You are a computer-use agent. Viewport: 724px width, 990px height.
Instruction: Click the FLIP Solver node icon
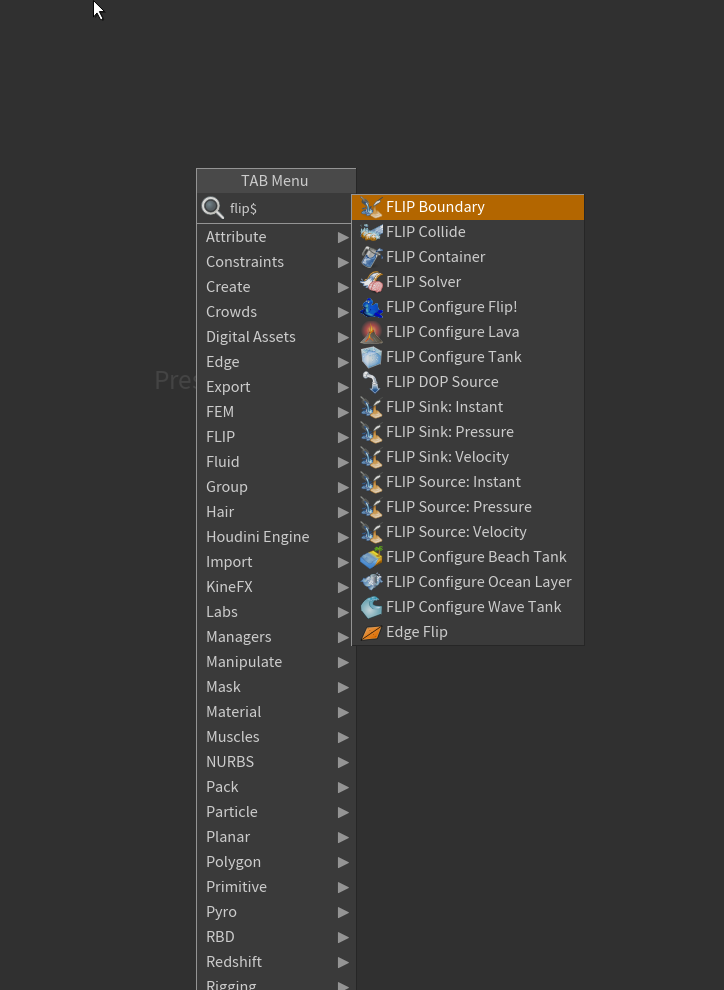(371, 282)
